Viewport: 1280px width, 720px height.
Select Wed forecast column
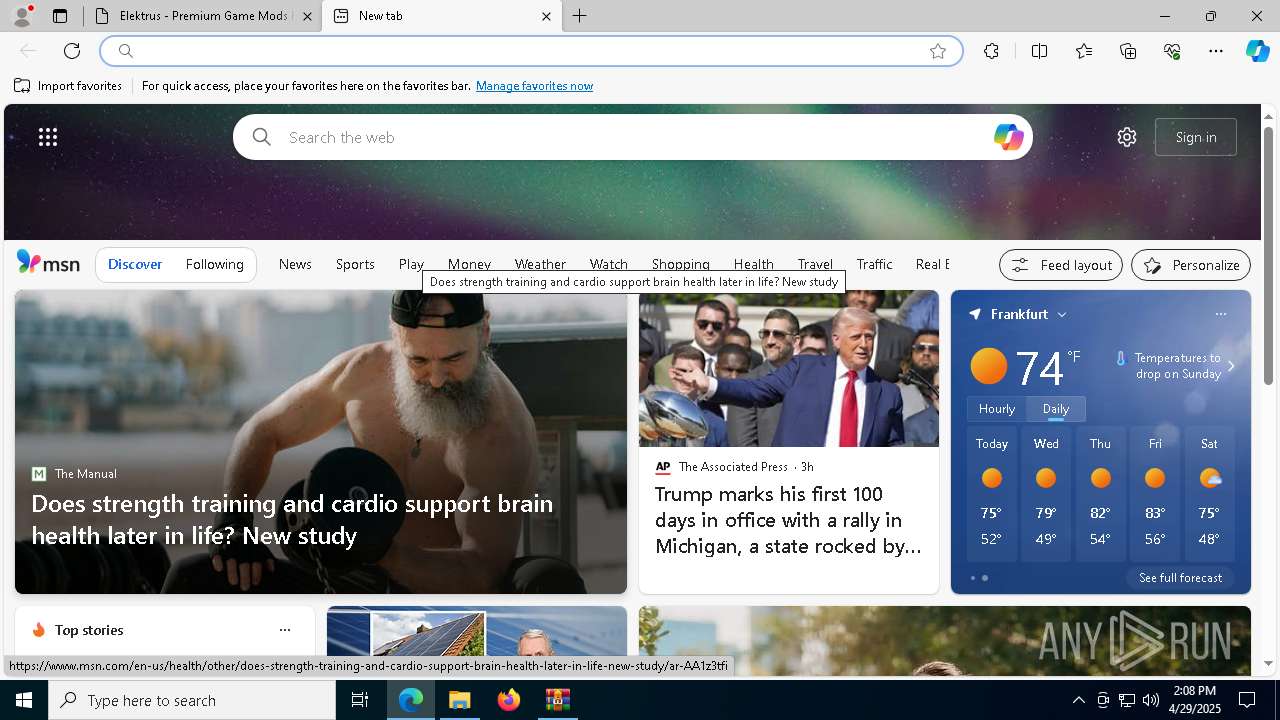click(1046, 493)
